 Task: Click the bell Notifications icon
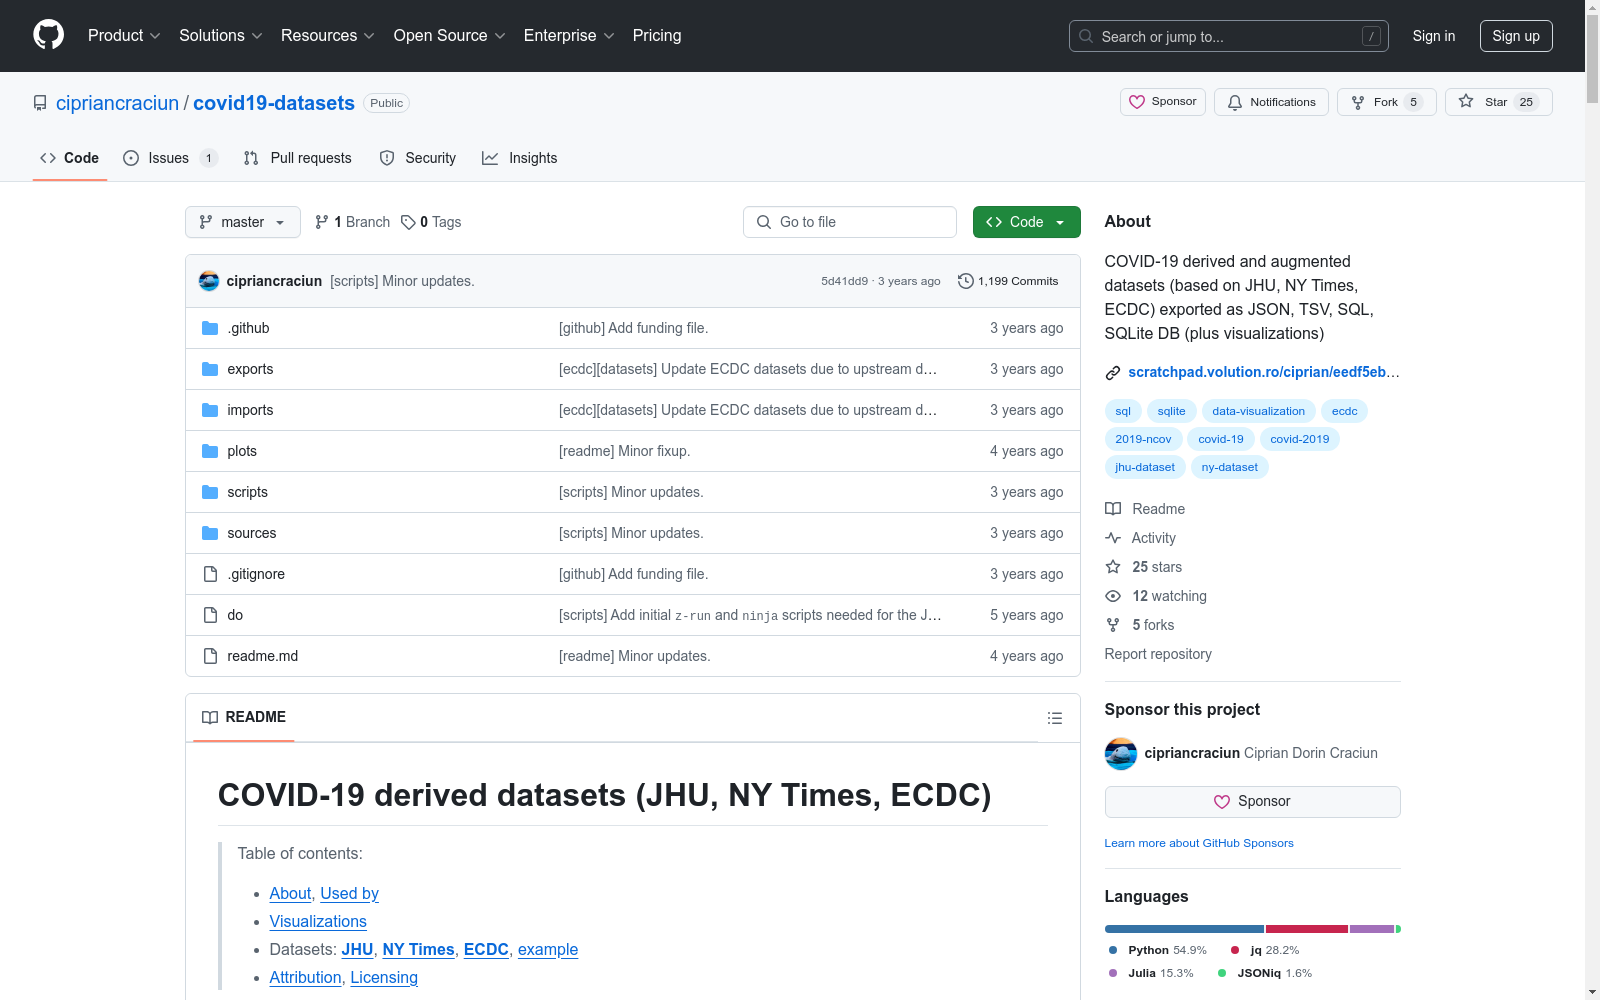pyautogui.click(x=1235, y=102)
